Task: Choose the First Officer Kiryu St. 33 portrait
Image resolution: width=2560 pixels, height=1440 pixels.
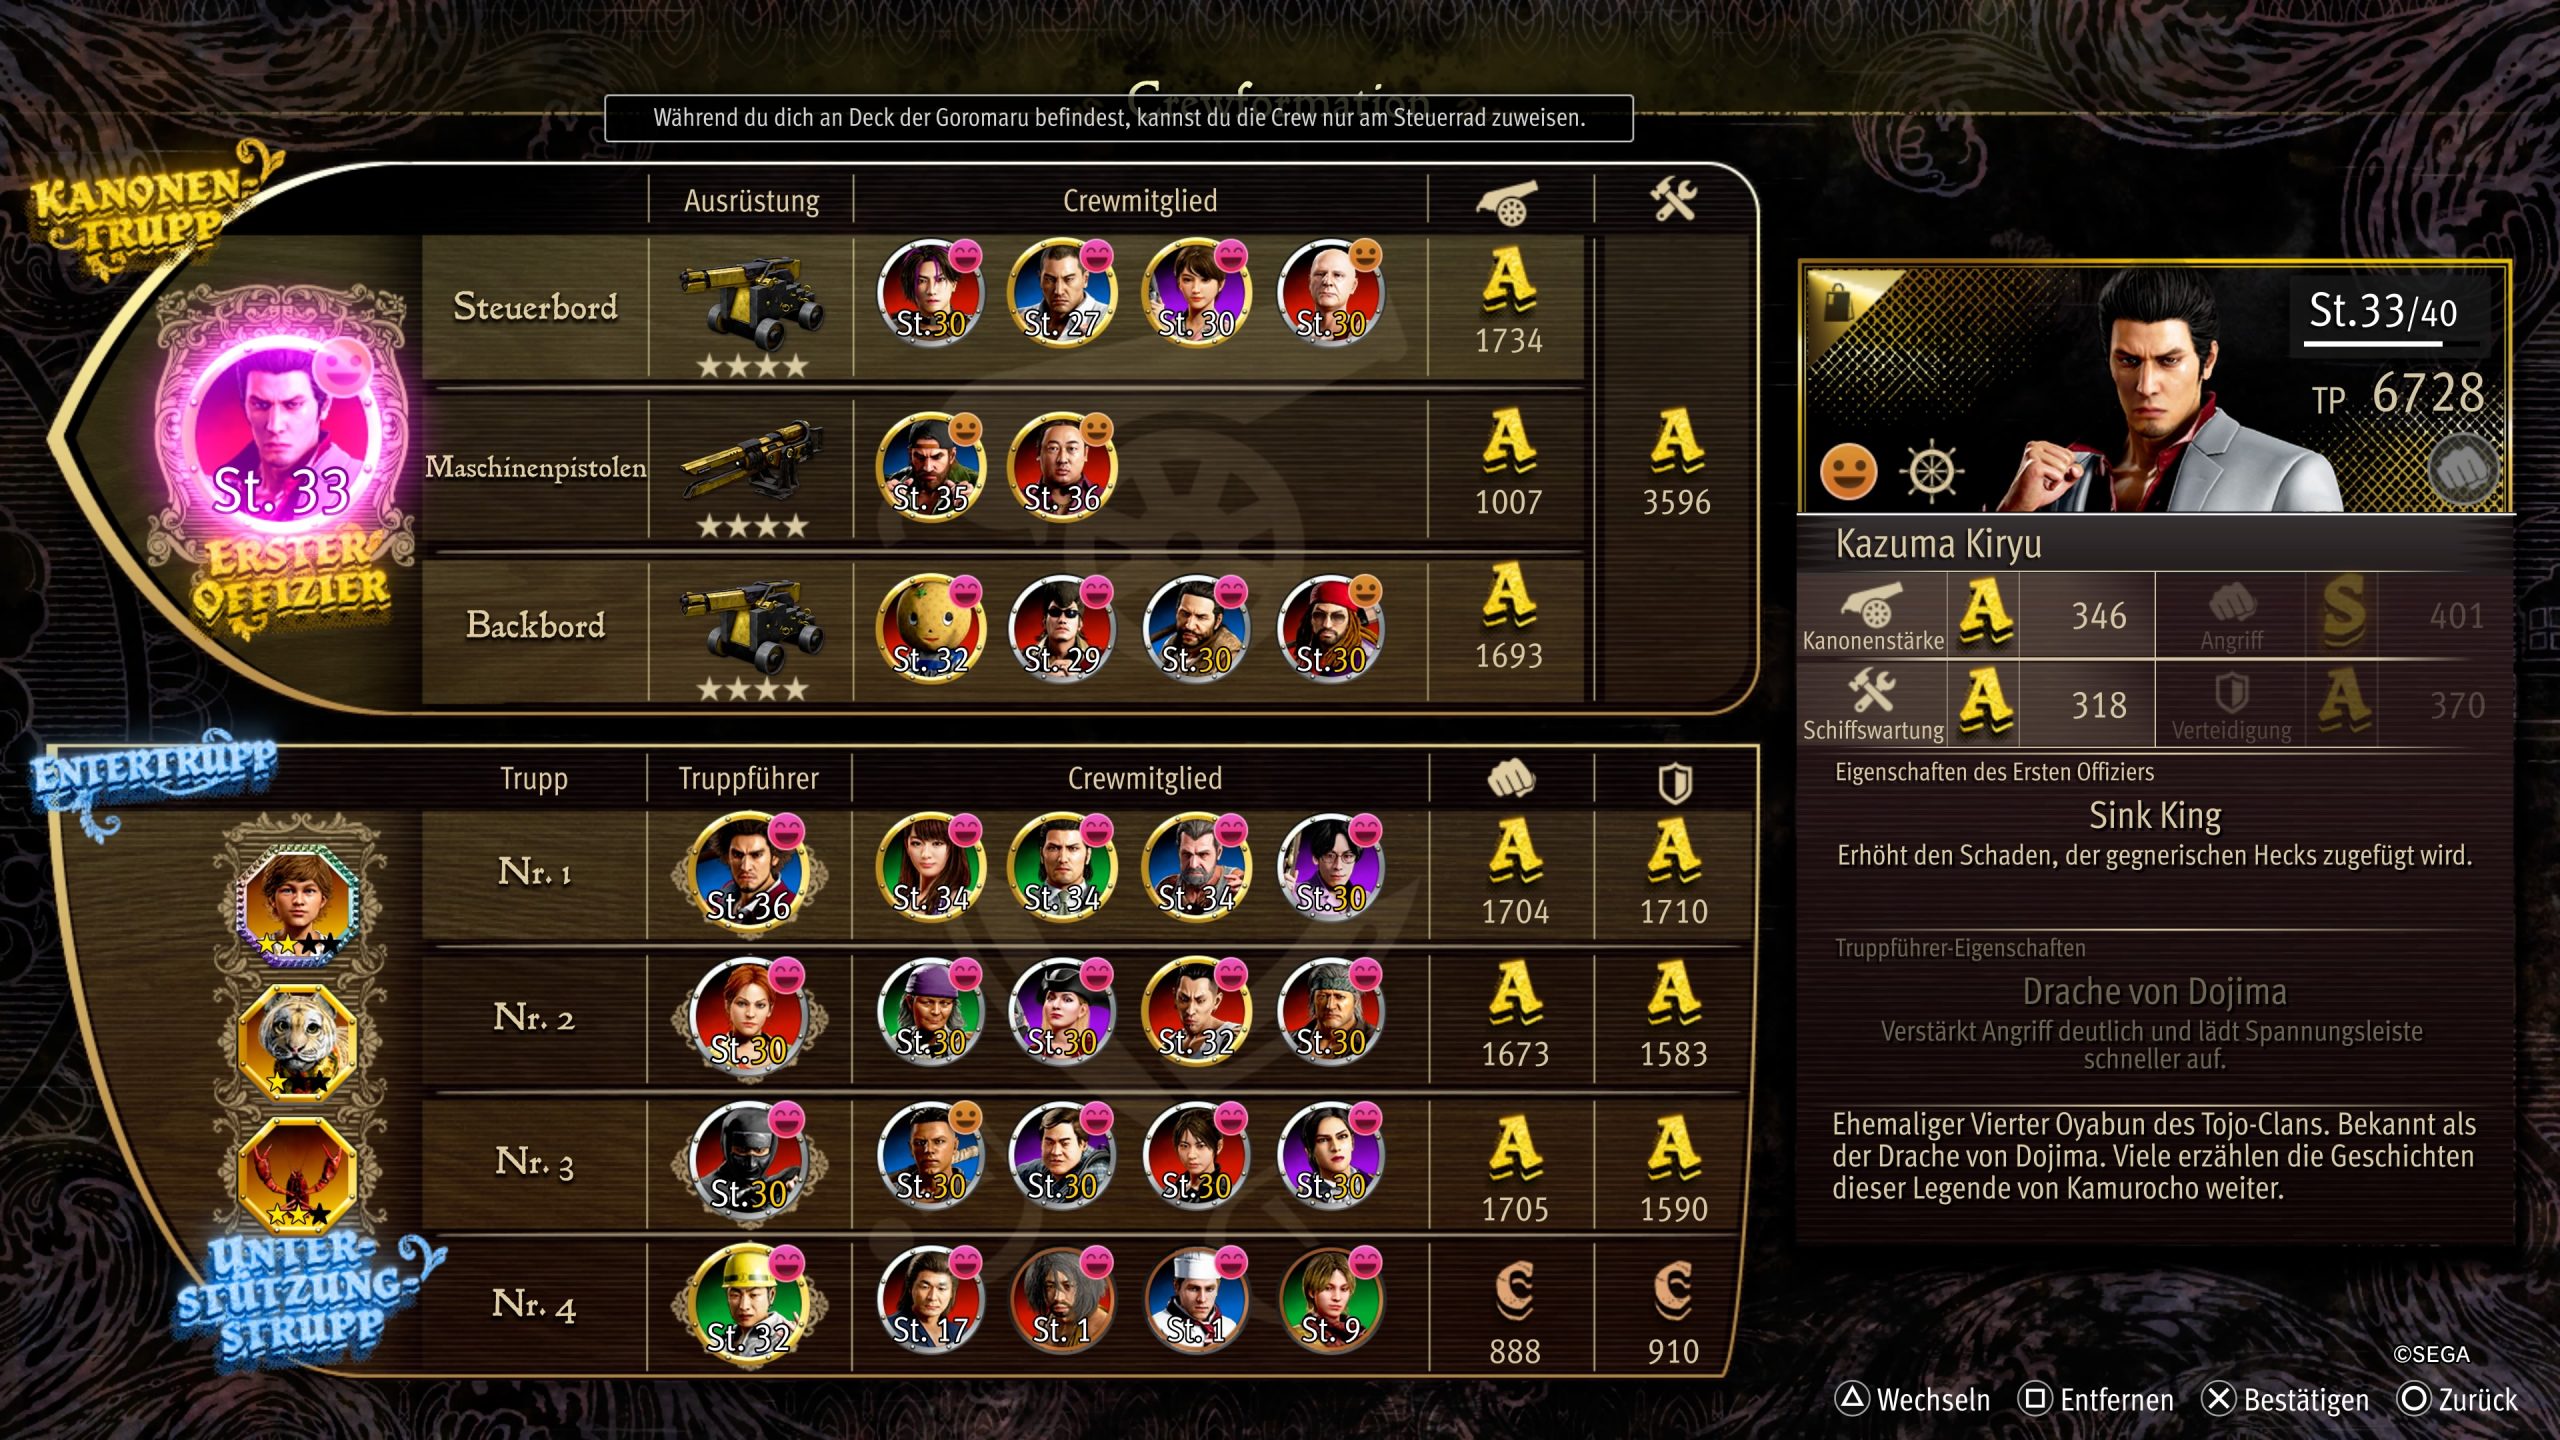Action: click(x=281, y=432)
